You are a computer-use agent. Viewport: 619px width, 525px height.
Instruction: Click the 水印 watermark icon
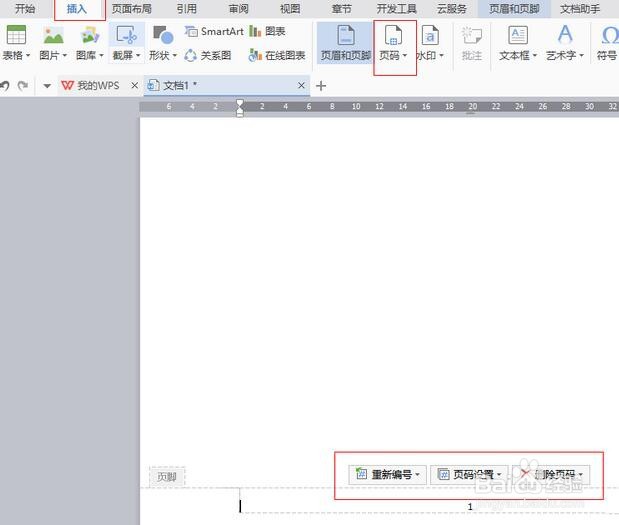coord(430,35)
